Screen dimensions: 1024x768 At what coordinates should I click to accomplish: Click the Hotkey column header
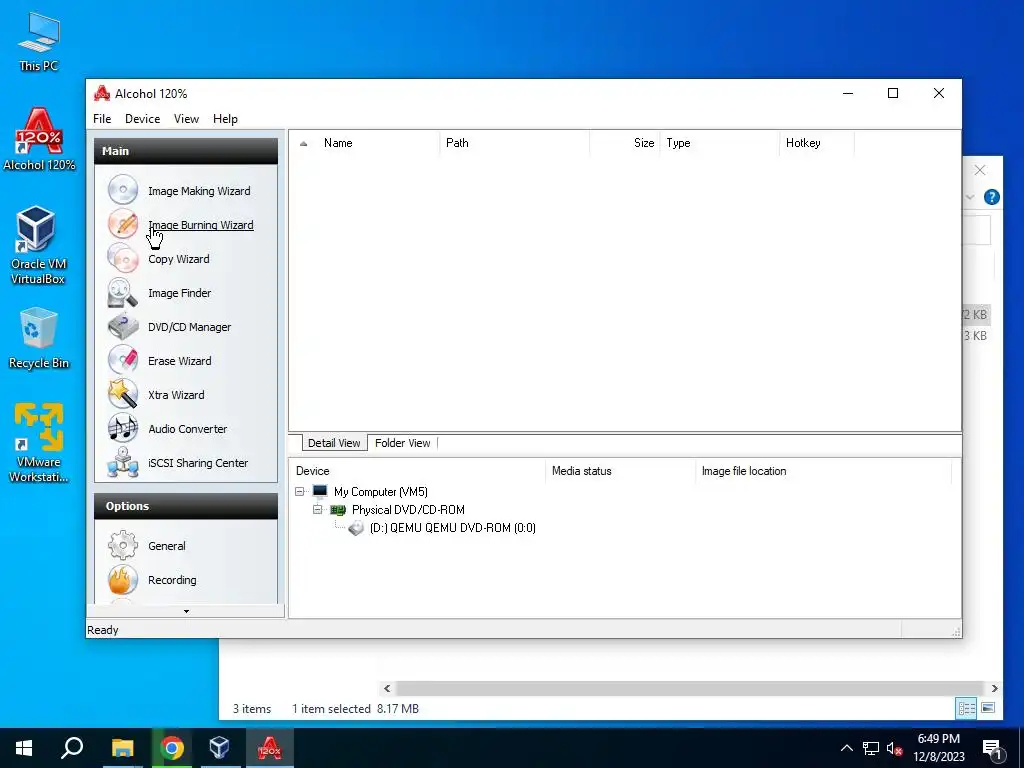pos(816,143)
